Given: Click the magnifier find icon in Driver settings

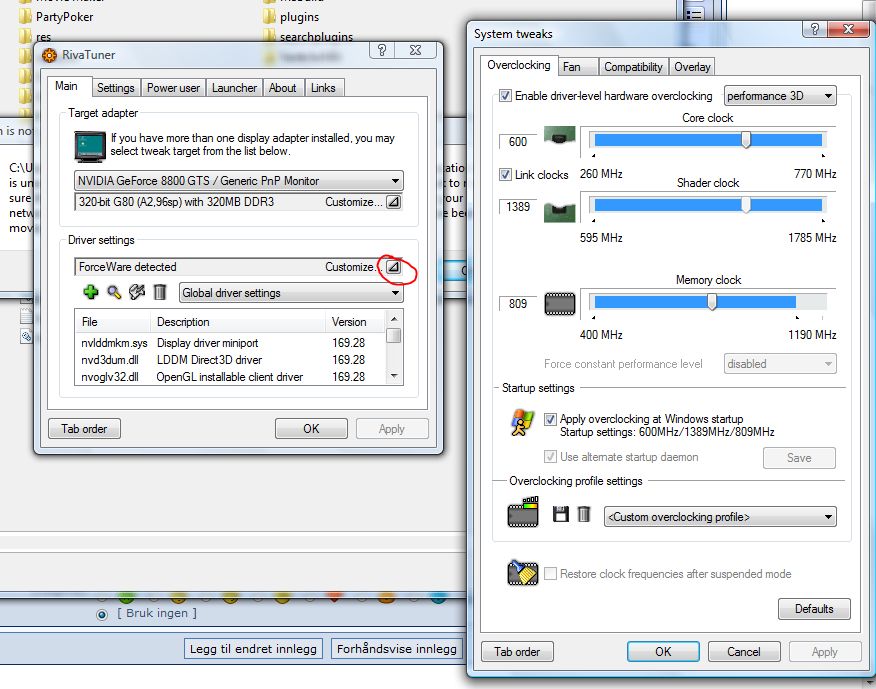Looking at the screenshot, I should click(x=114, y=292).
